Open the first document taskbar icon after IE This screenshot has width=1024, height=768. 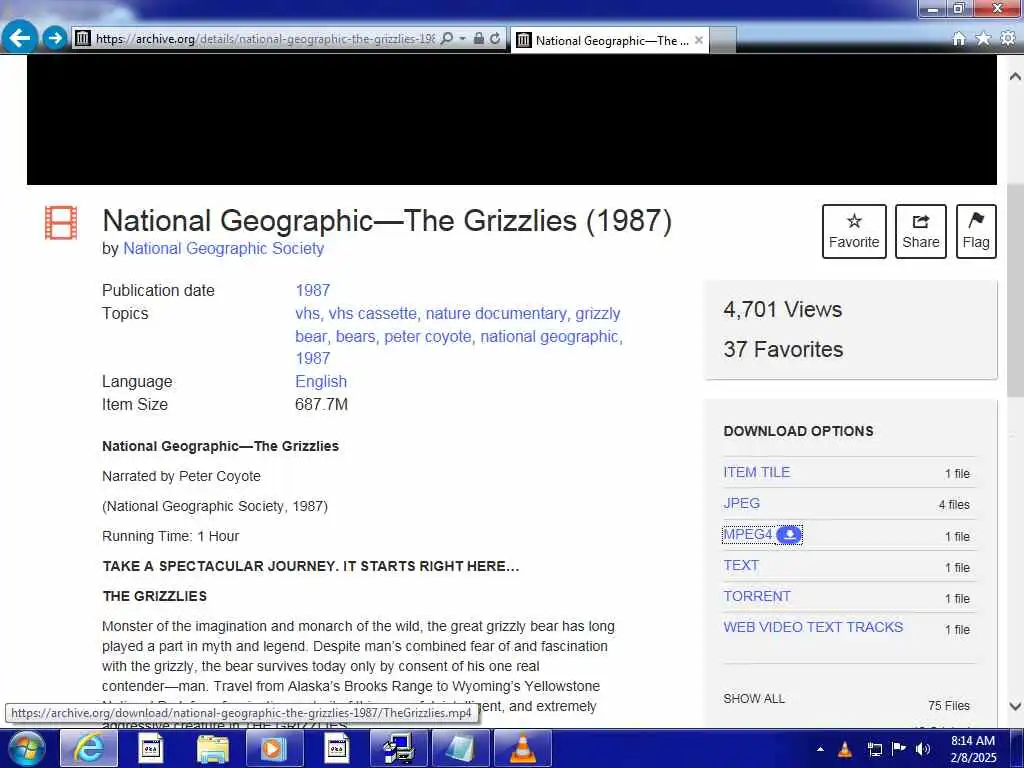click(152, 748)
